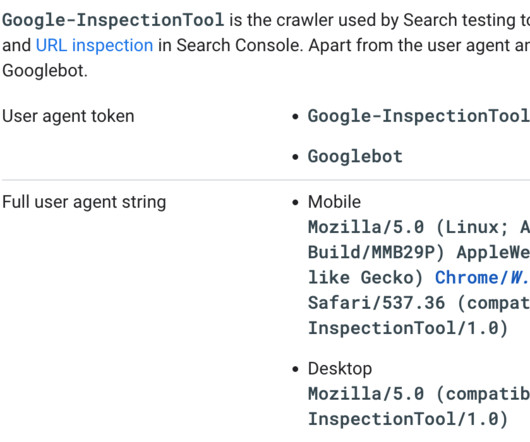Click the bold Google-InspectionTool term starting the paragraph
Image resolution: width=530 pixels, height=442 pixels.
pyautogui.click(x=113, y=20)
